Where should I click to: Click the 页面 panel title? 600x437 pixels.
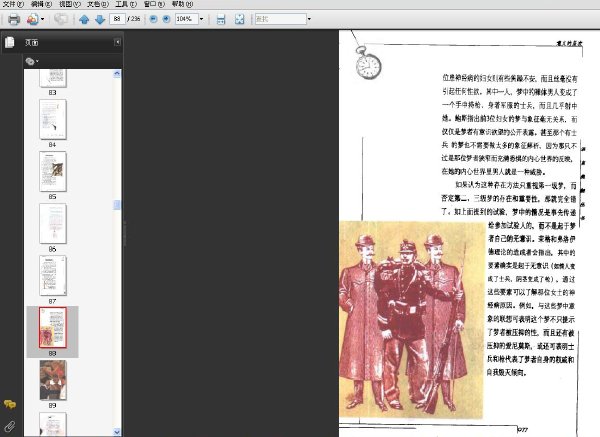31,42
